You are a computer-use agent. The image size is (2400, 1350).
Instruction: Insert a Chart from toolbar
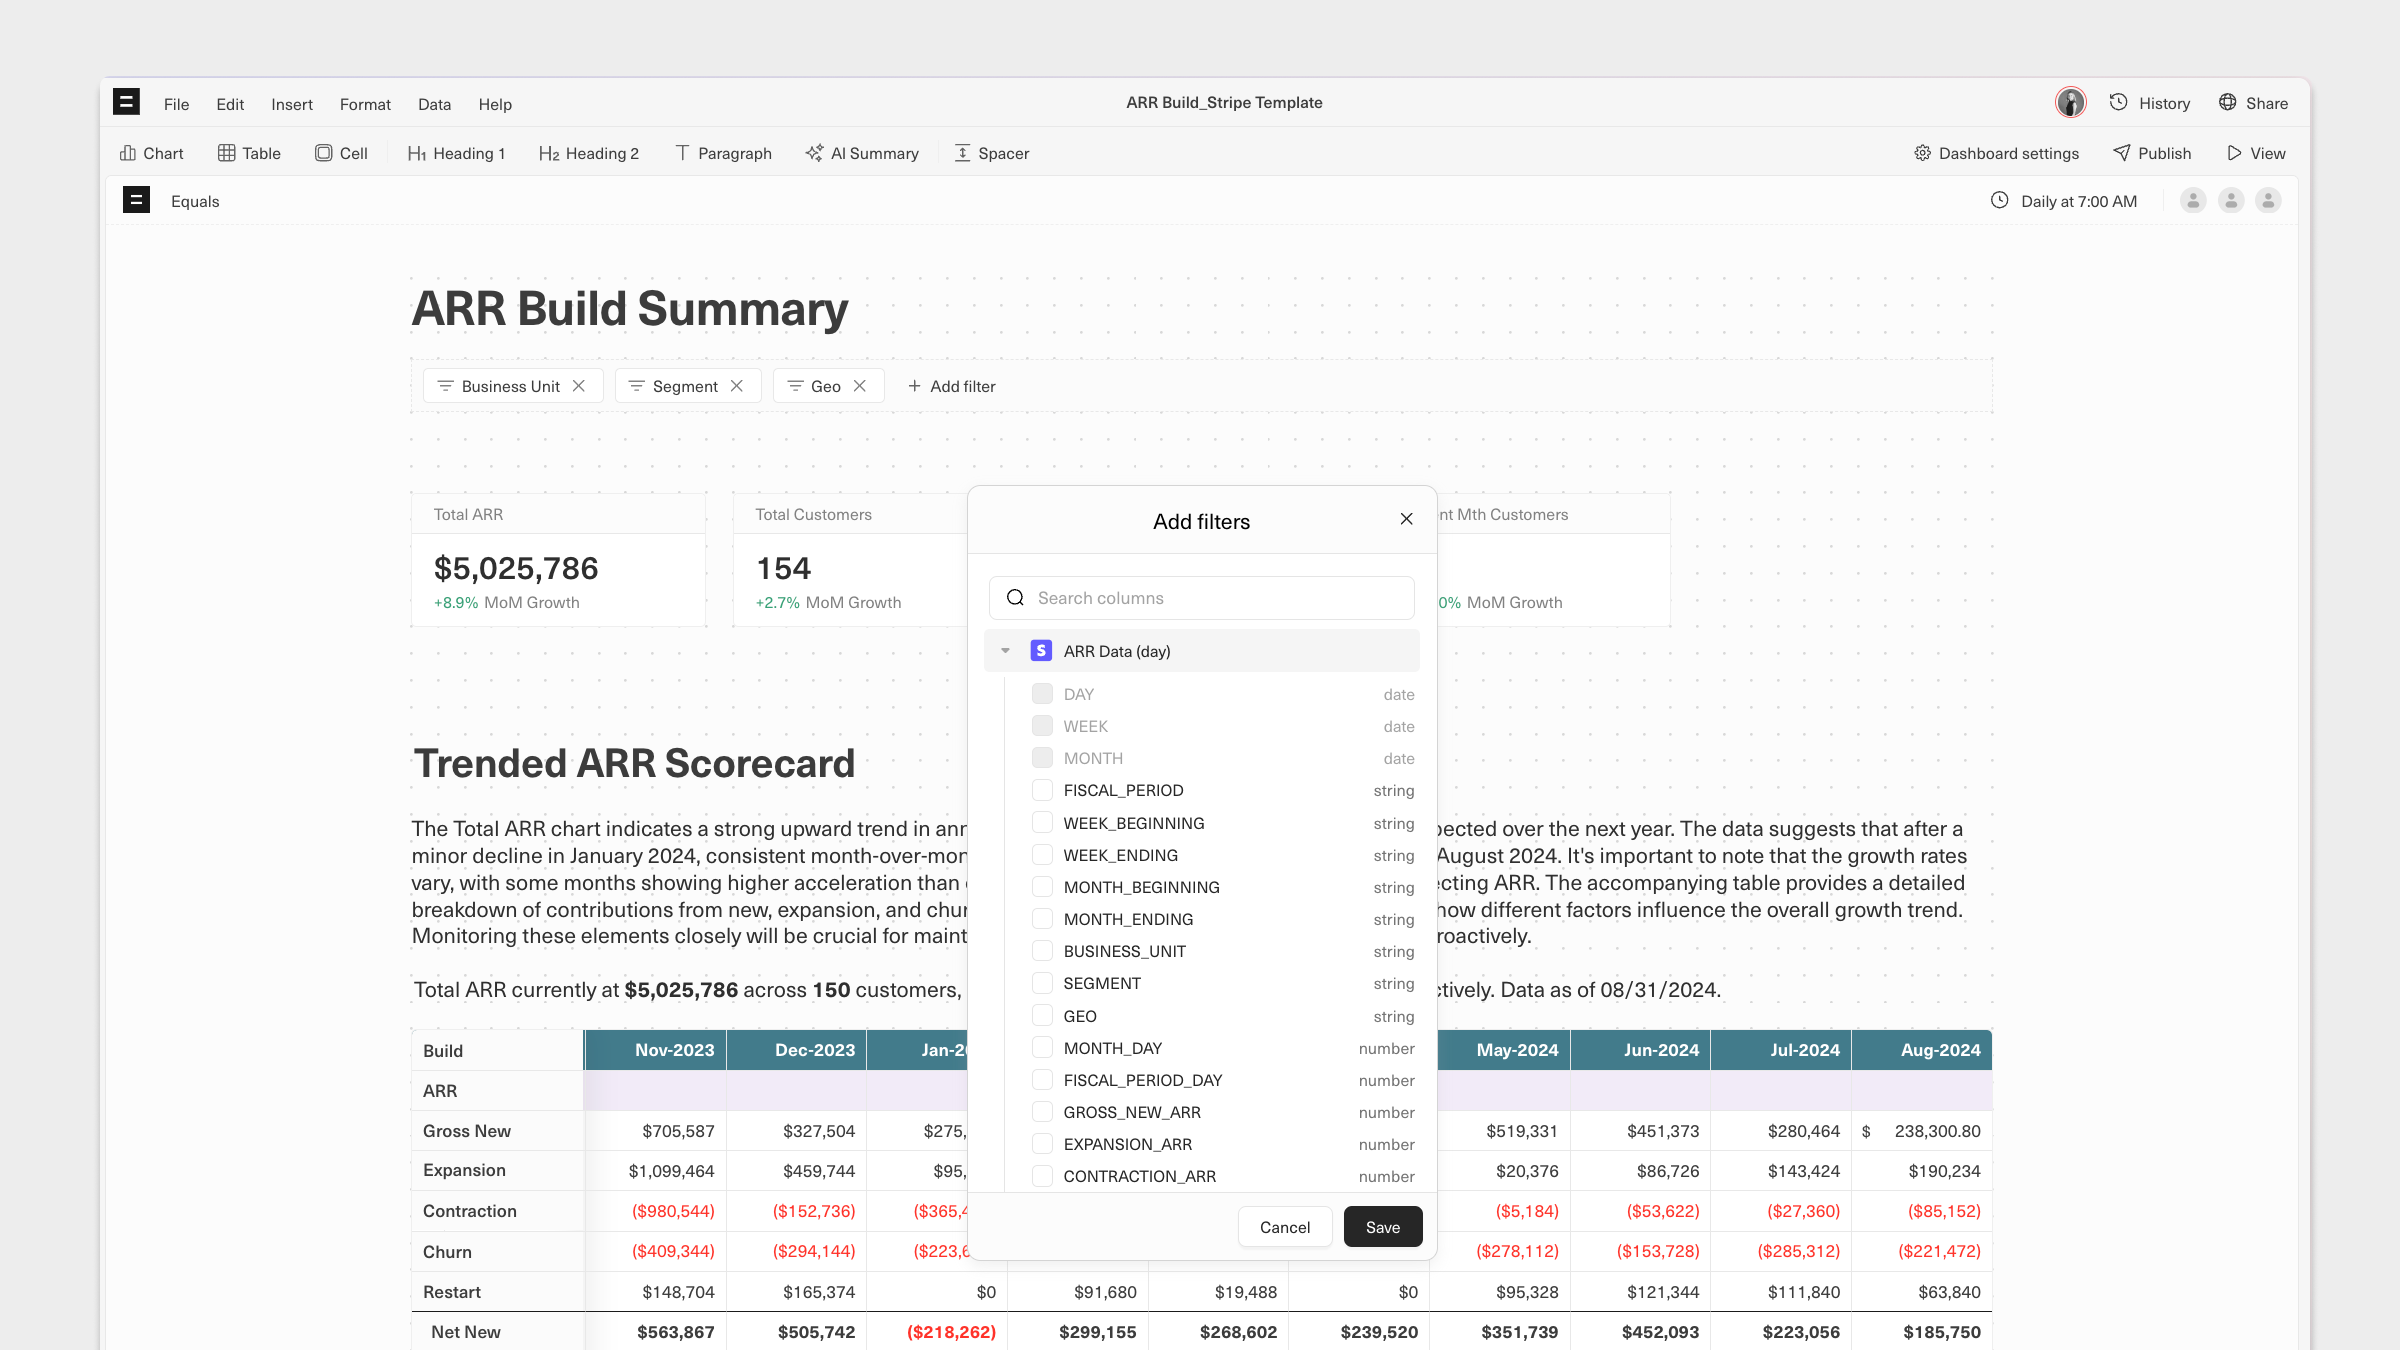pyautogui.click(x=152, y=153)
